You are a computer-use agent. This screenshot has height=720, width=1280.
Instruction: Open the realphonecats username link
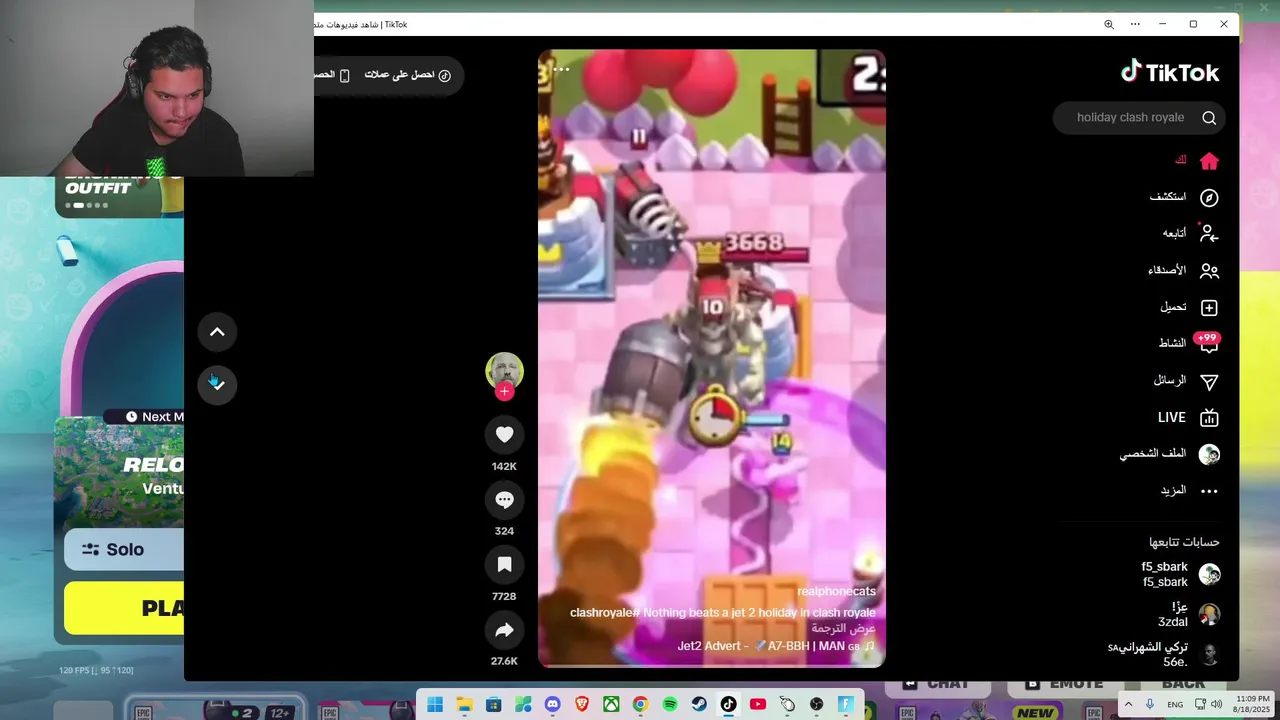[x=836, y=591]
